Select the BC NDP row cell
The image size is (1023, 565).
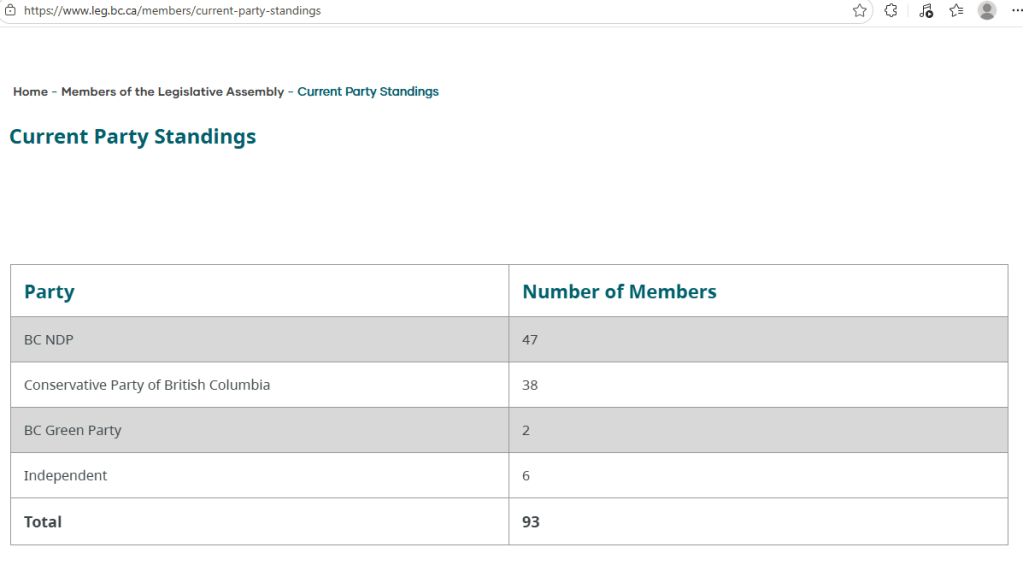(49, 340)
